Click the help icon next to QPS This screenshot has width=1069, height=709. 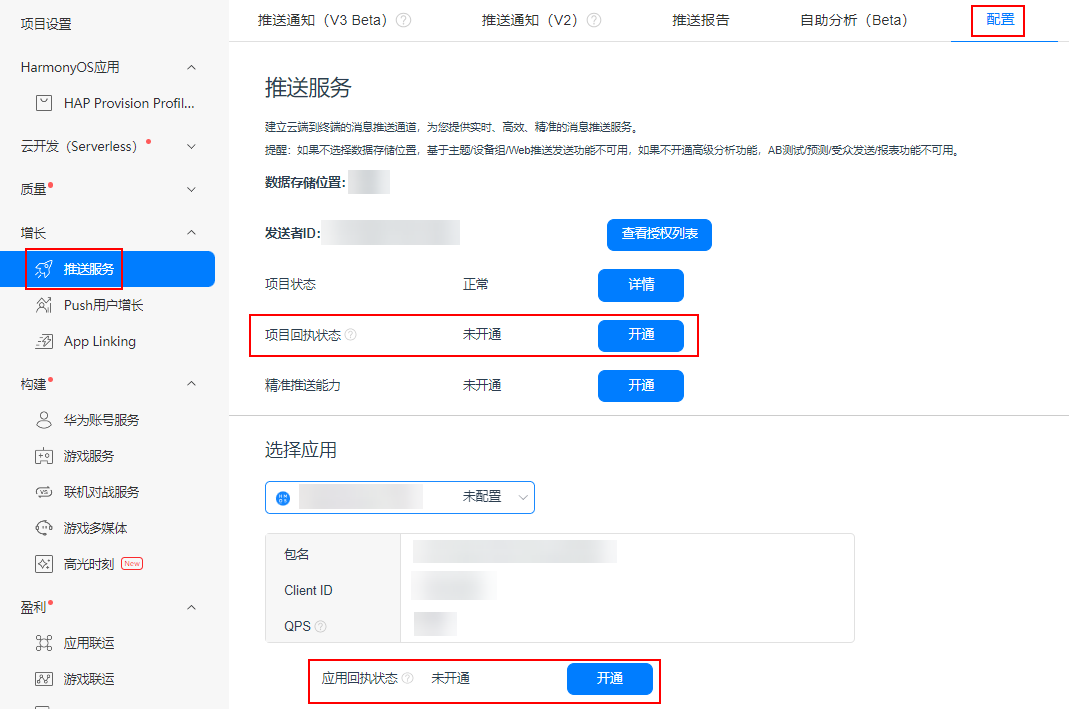(320, 627)
